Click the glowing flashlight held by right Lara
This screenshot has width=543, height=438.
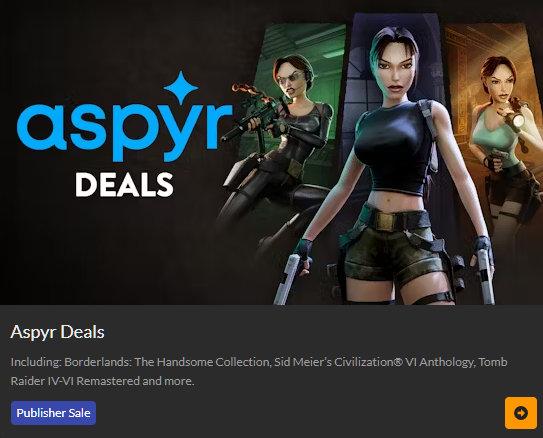tap(516, 120)
